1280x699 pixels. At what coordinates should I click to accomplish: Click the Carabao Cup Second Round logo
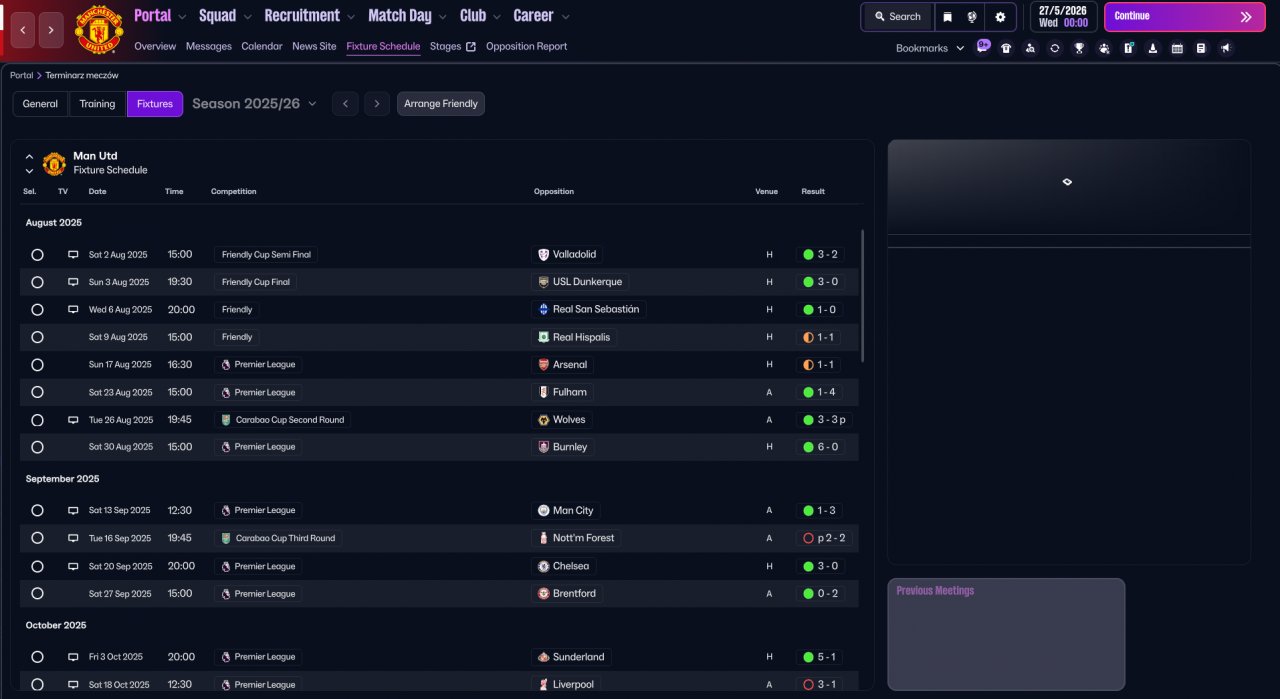[x=226, y=420]
